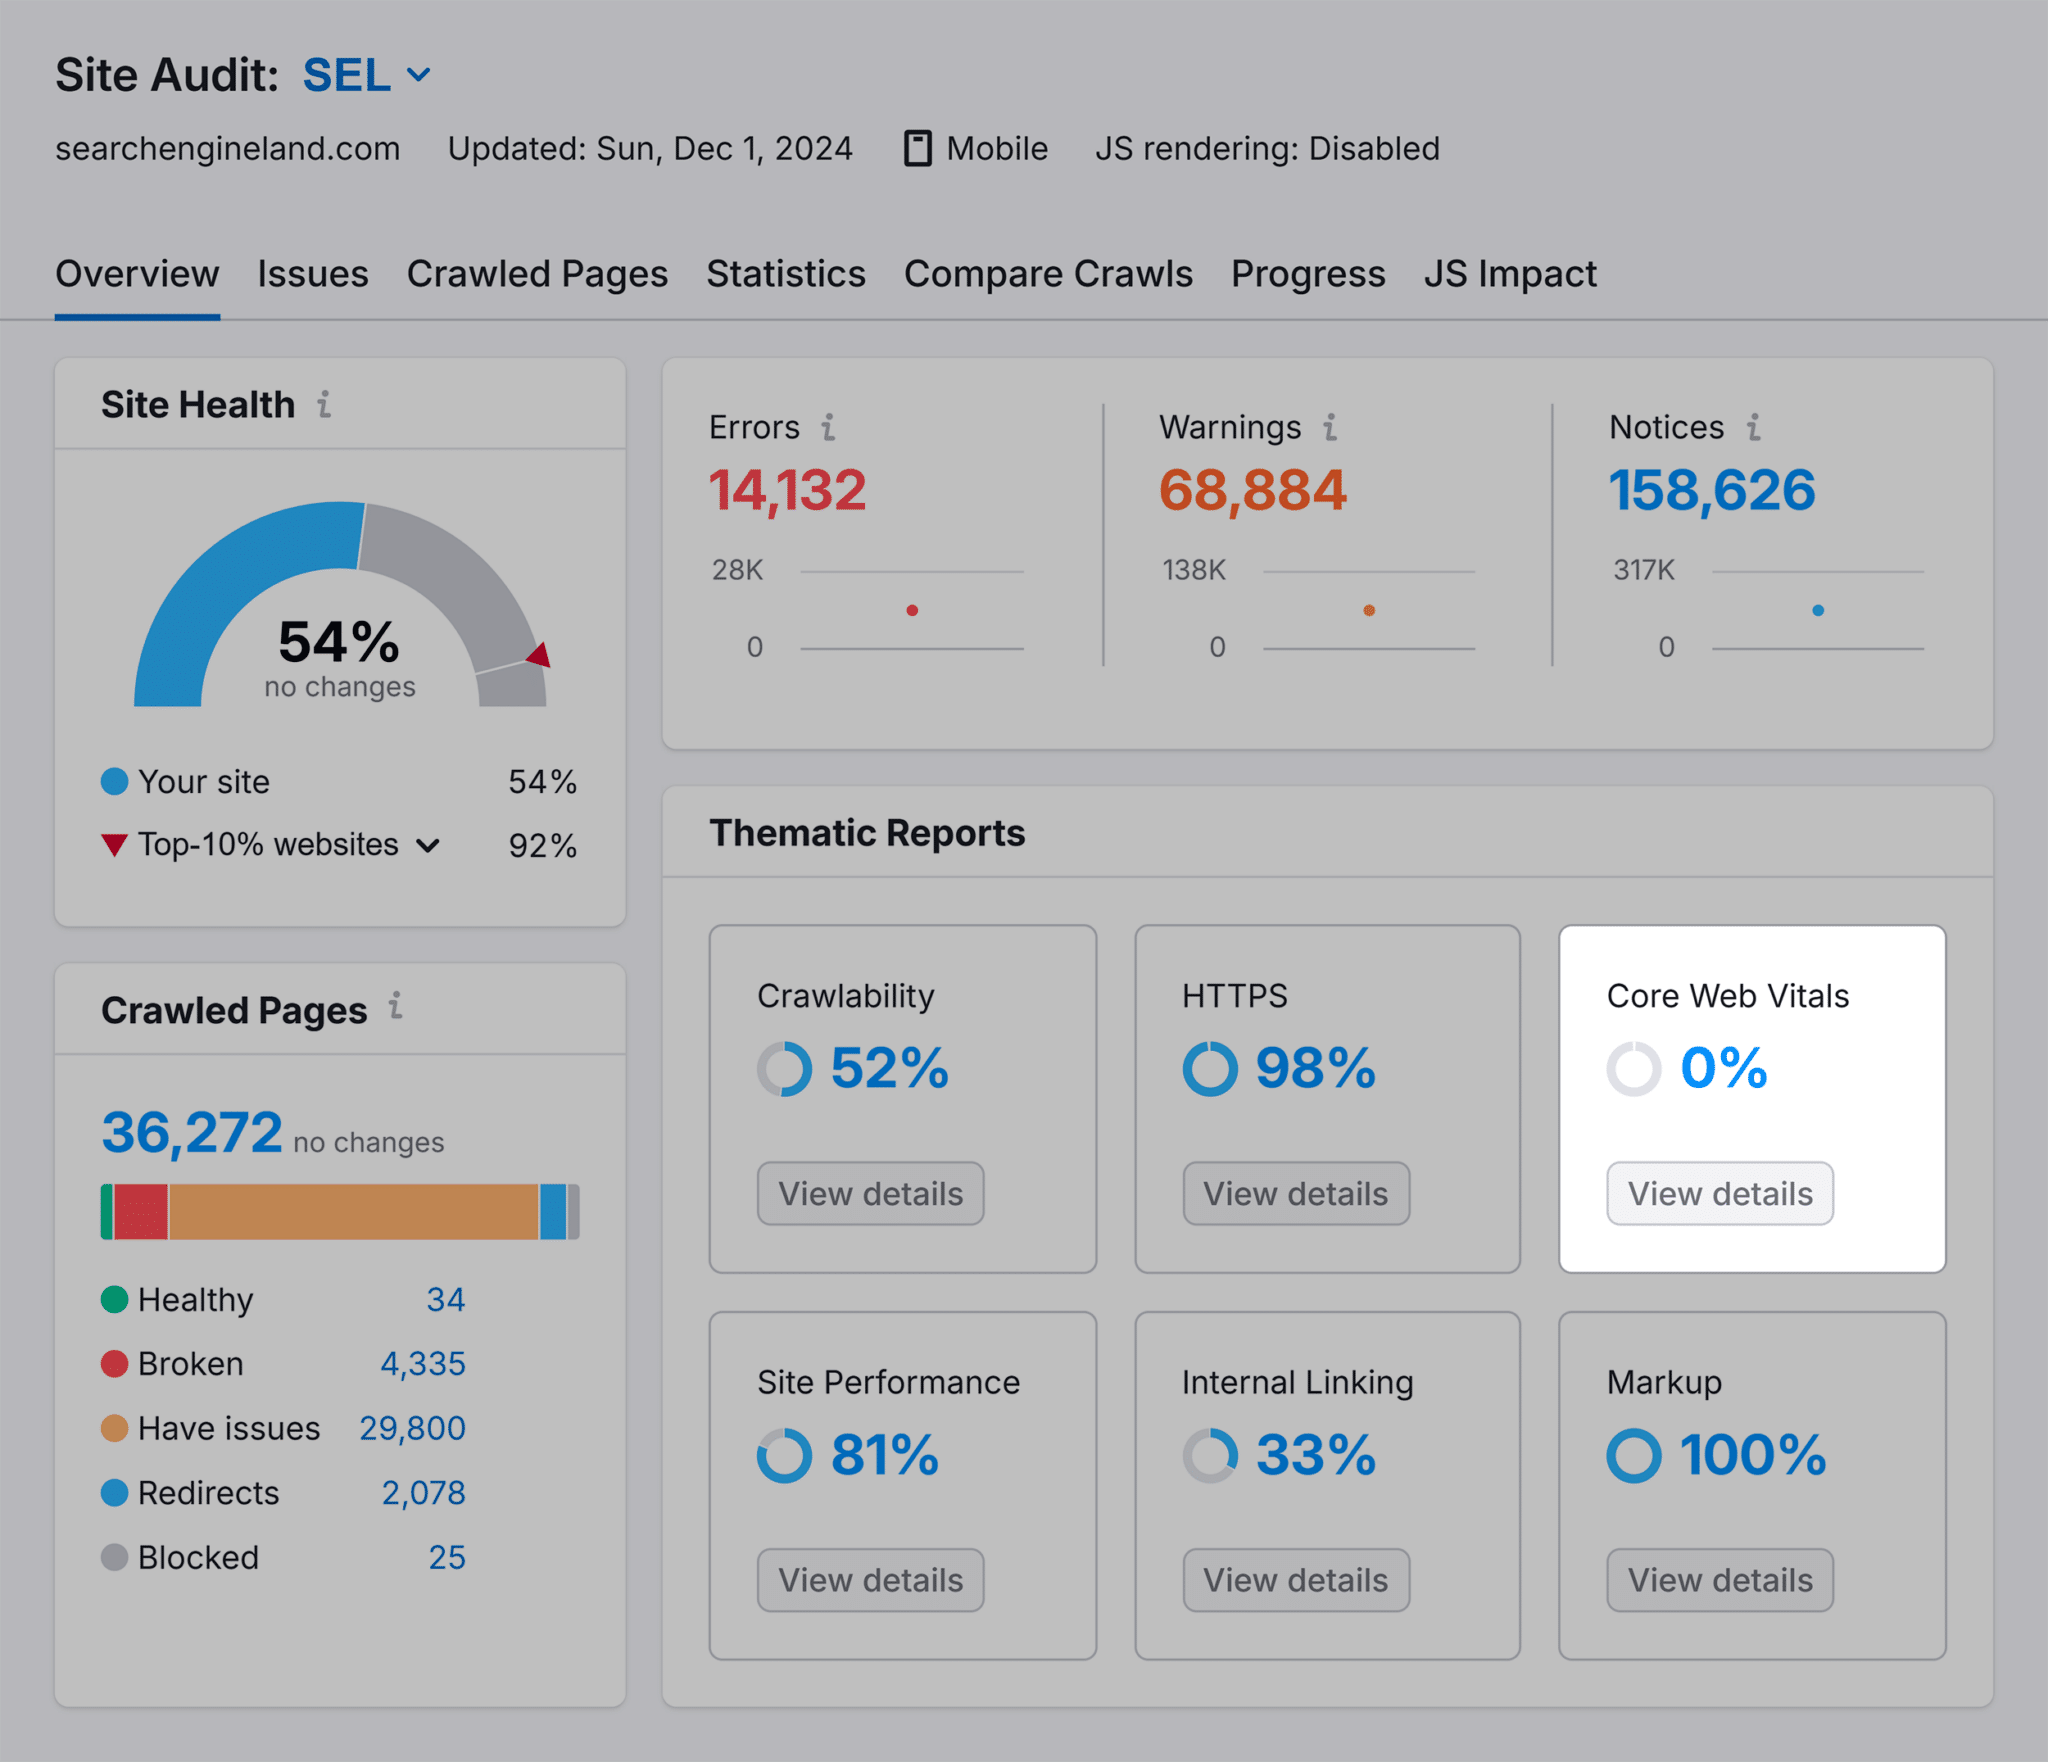Click the Crawled Pages info icon
The width and height of the screenshot is (2048, 1762).
click(x=396, y=1006)
